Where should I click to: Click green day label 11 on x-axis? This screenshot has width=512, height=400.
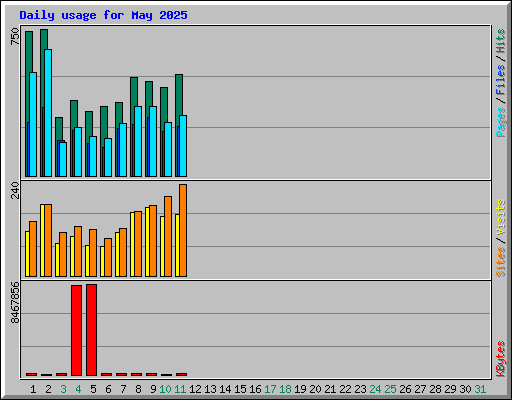(180, 389)
